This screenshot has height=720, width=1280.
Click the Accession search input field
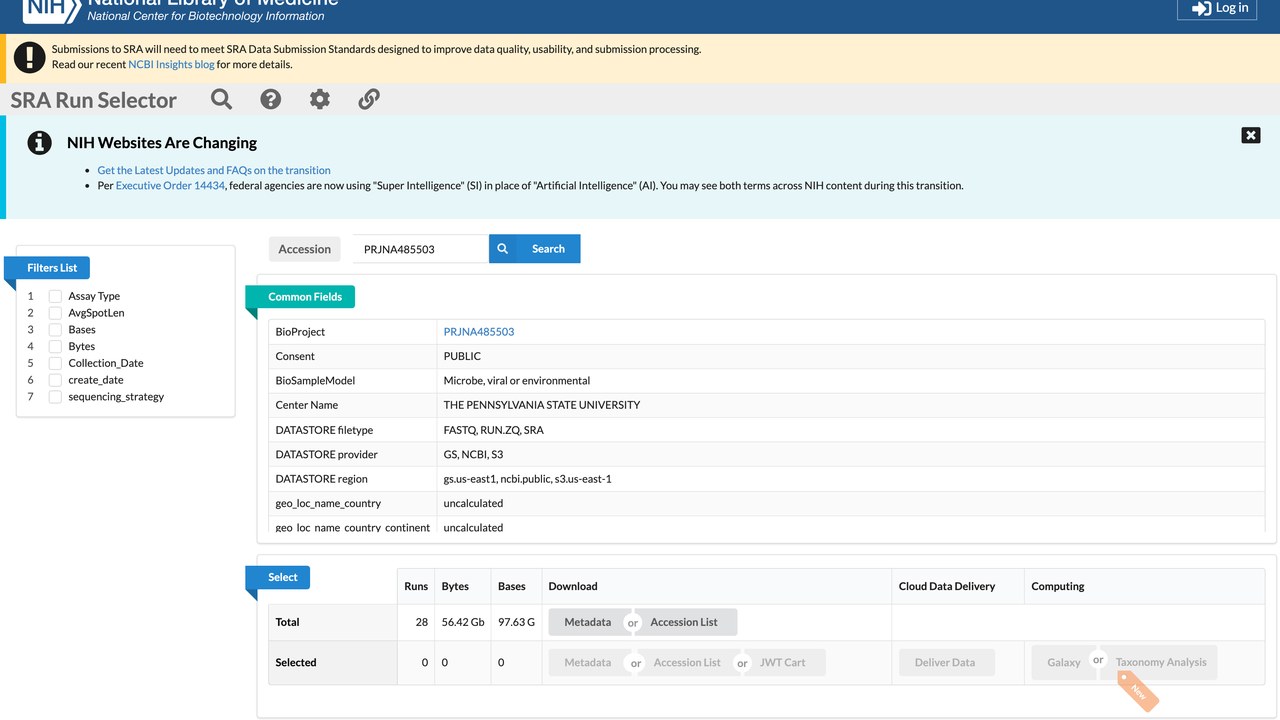420,249
